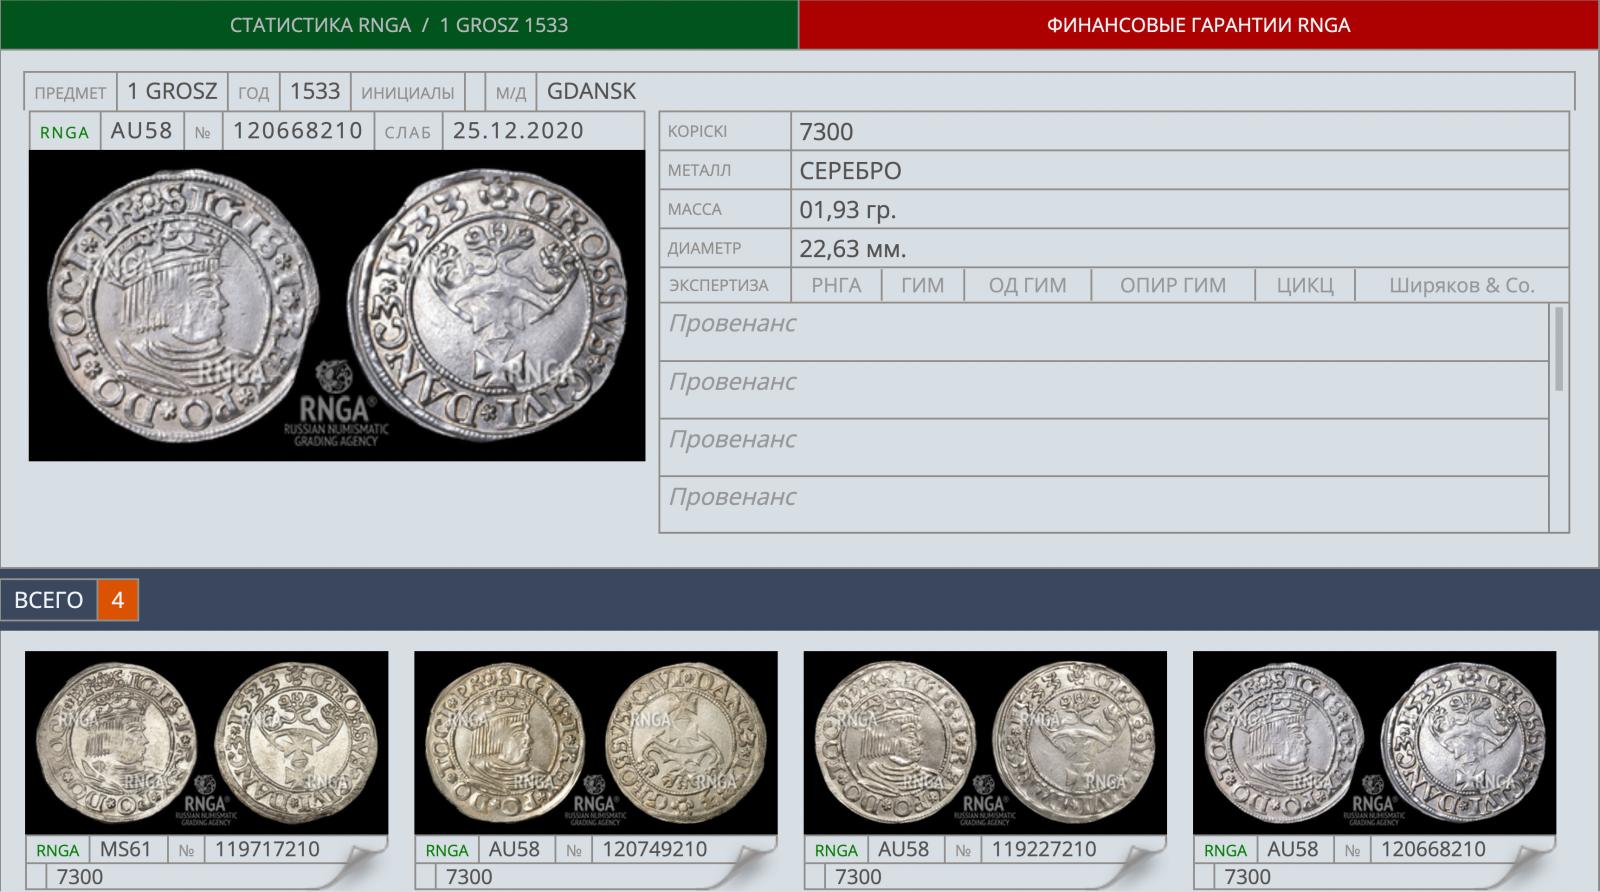
Task: Open the red ФИНАНСОВЫЕ ГАРАНТИИ RNGA tab
Action: (x=1199, y=24)
